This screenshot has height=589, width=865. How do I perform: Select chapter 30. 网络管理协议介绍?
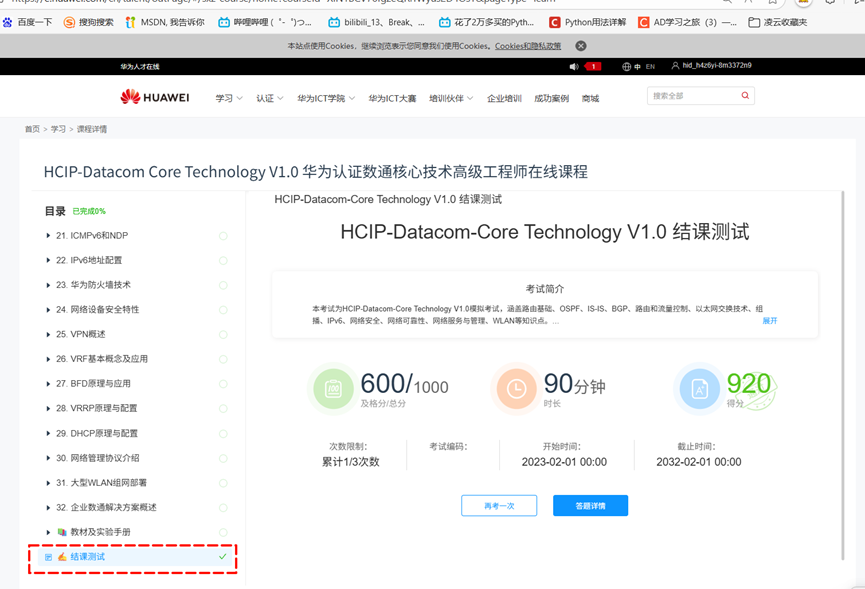point(98,458)
